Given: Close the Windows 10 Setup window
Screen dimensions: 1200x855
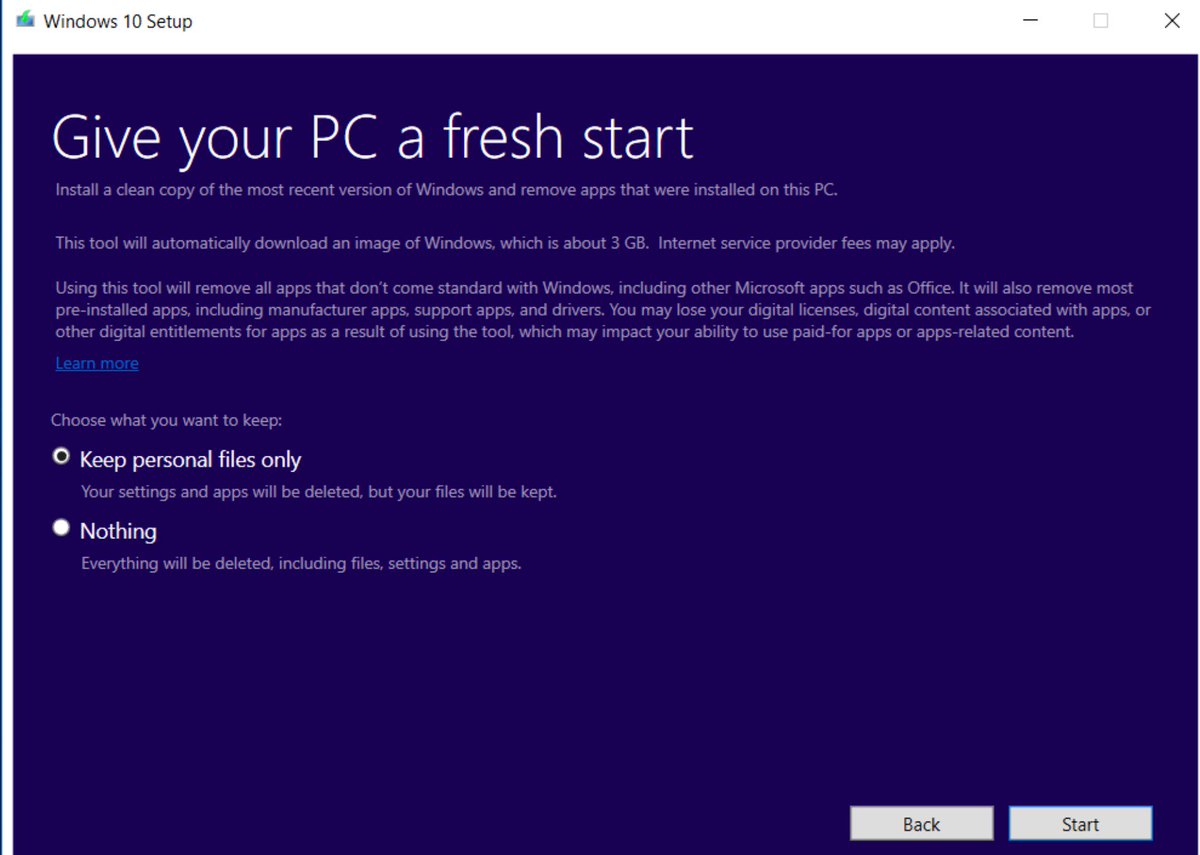Looking at the screenshot, I should click(1172, 21).
